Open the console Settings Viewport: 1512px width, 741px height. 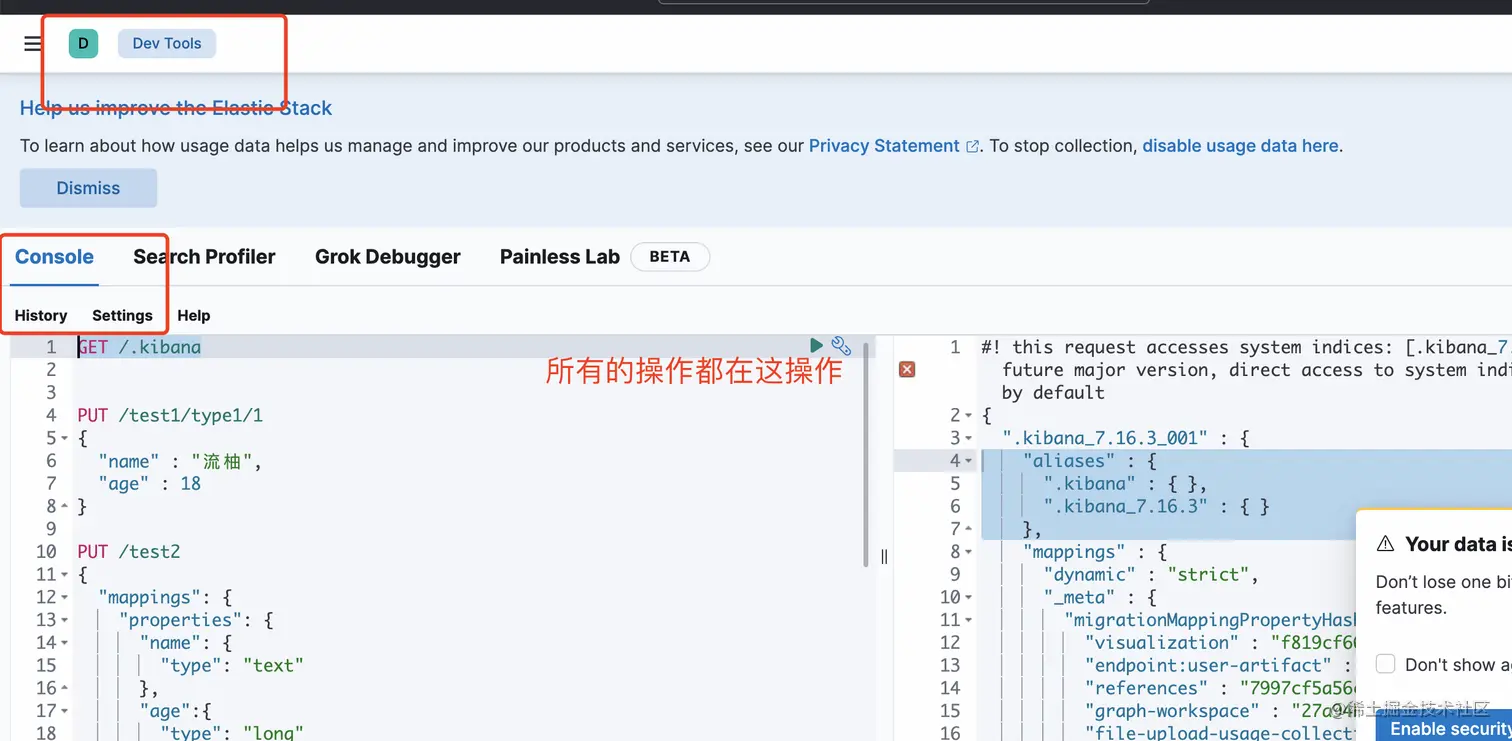pyautogui.click(x=122, y=316)
